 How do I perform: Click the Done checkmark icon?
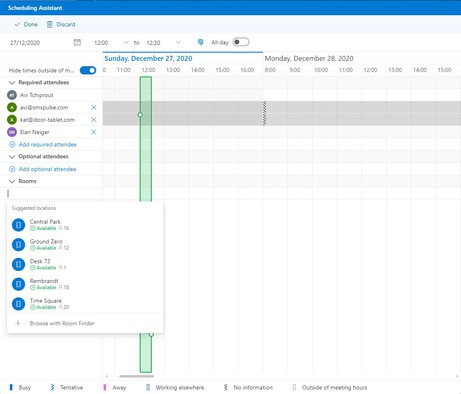coord(17,24)
